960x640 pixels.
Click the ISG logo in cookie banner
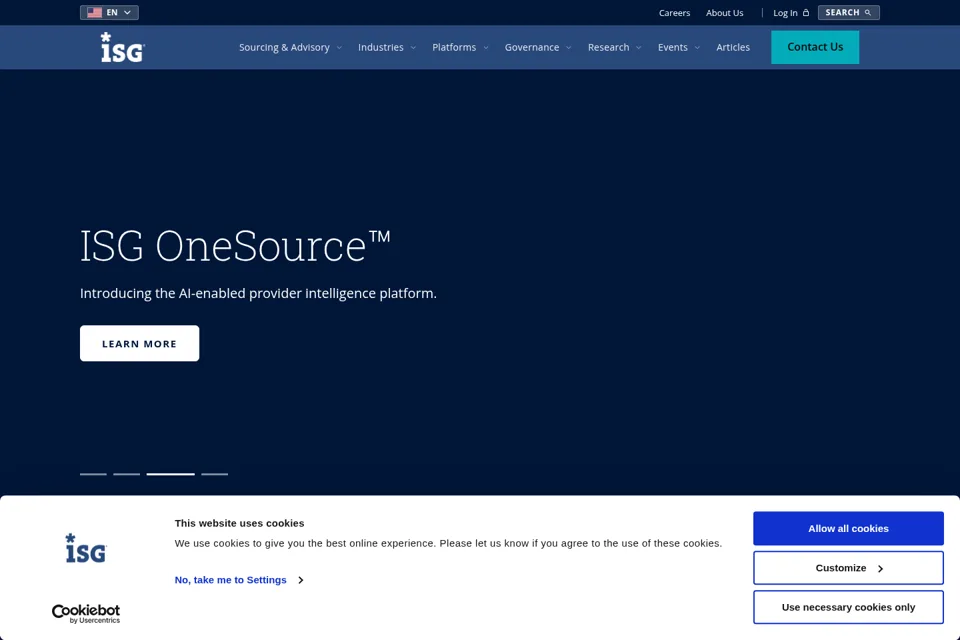[x=86, y=548]
